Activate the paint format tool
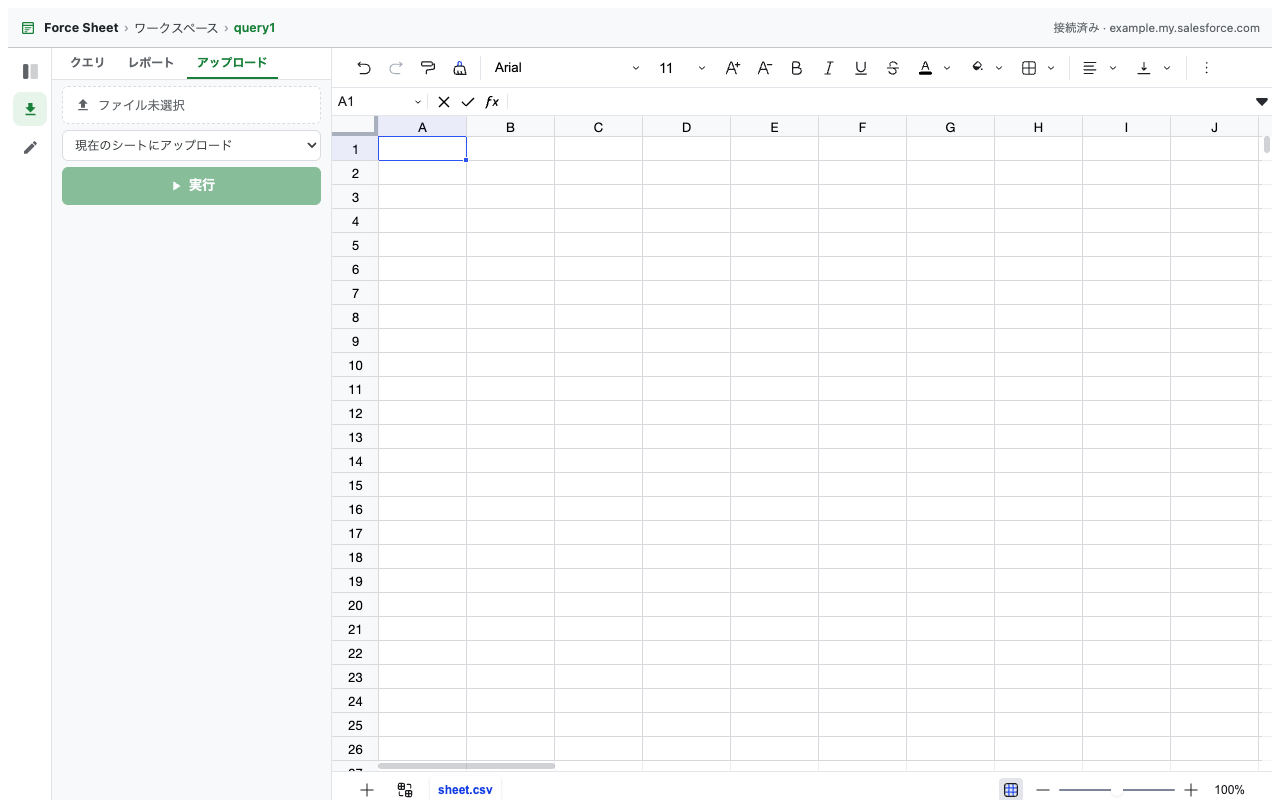The height and width of the screenshot is (800, 1280). (x=428, y=68)
